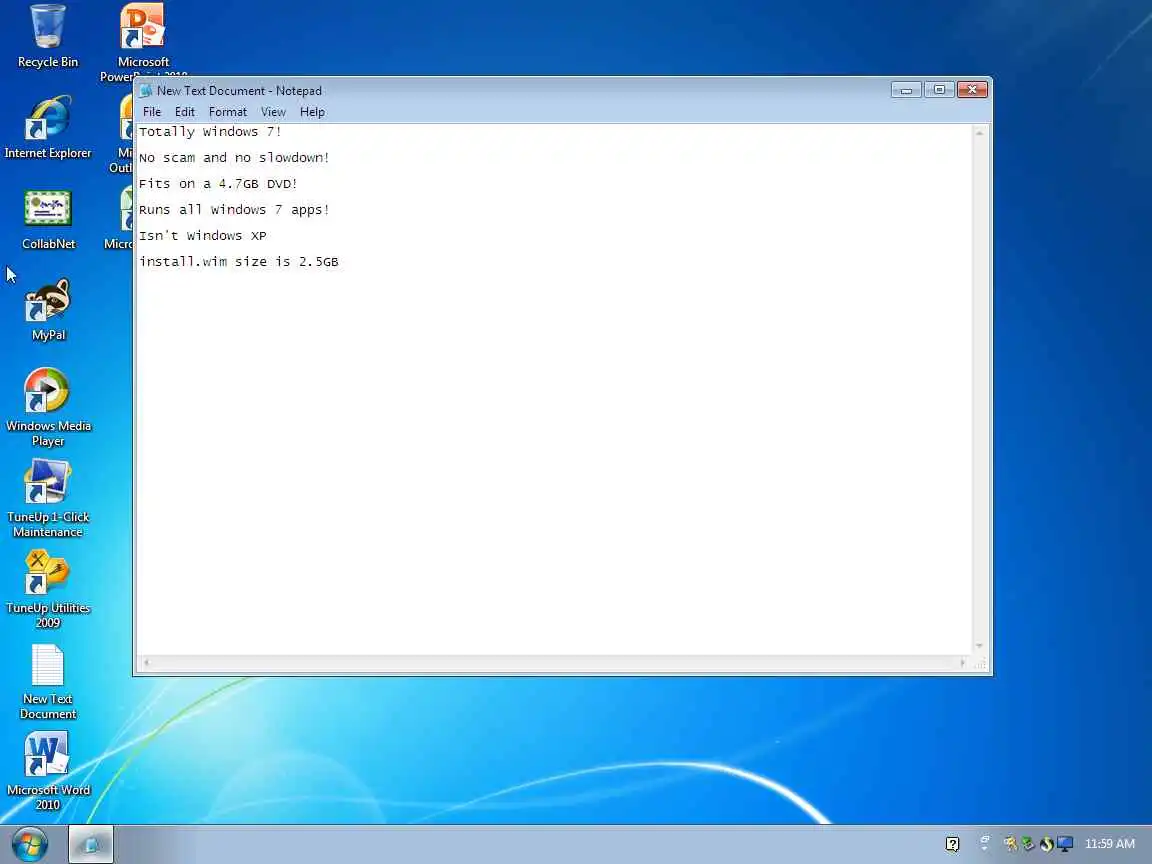This screenshot has height=864, width=1152.
Task: Select the New Text Document file icon
Action: pyautogui.click(x=48, y=681)
